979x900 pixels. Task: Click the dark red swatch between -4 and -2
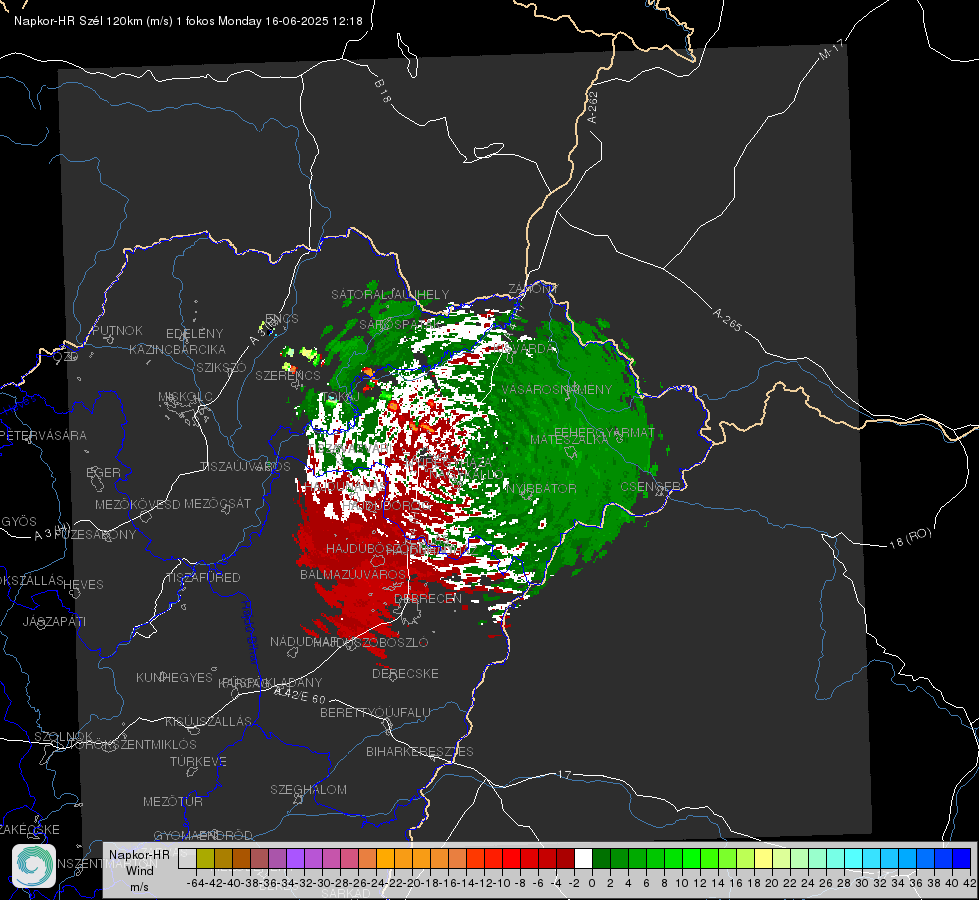tap(565, 858)
